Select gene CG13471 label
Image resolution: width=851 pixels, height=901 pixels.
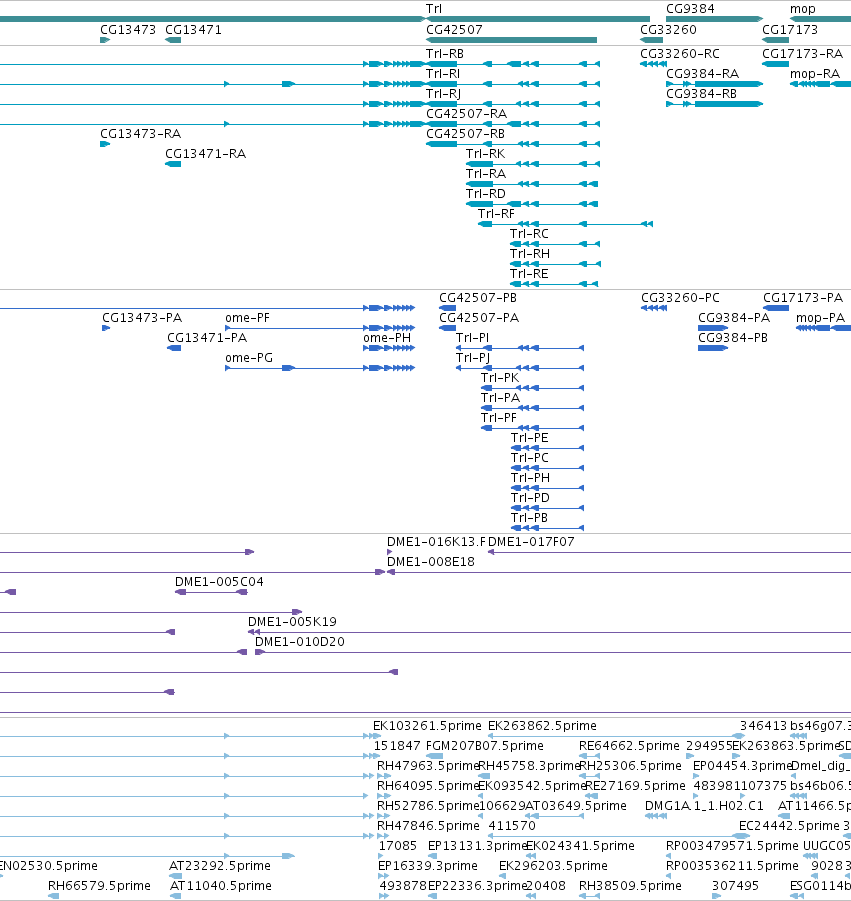tap(193, 29)
